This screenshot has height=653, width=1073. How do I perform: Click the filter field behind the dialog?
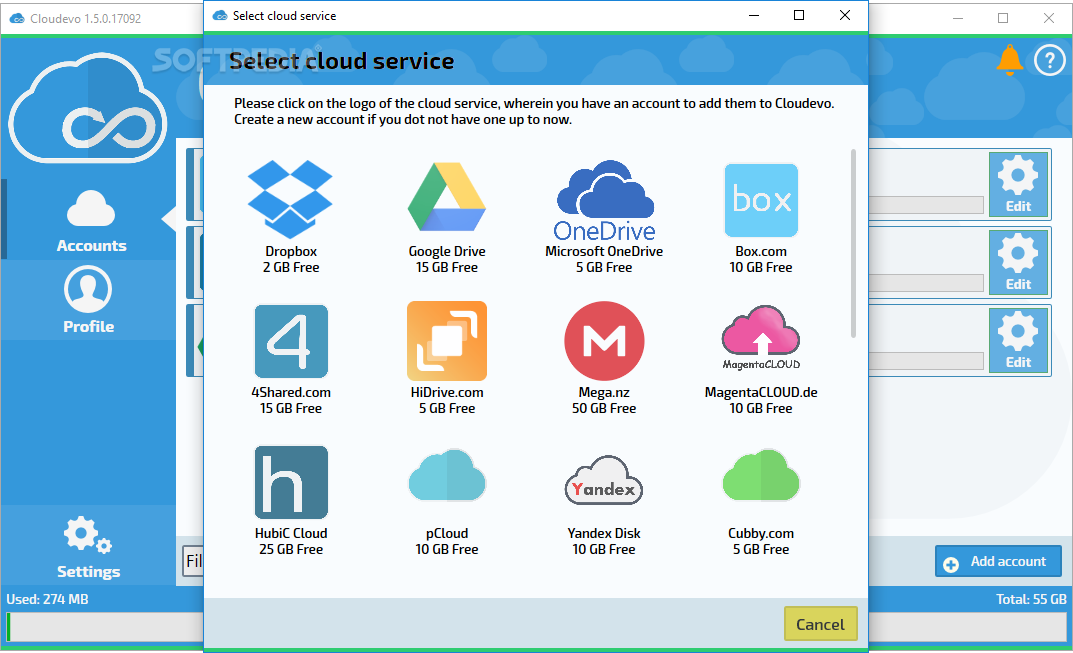click(193, 561)
